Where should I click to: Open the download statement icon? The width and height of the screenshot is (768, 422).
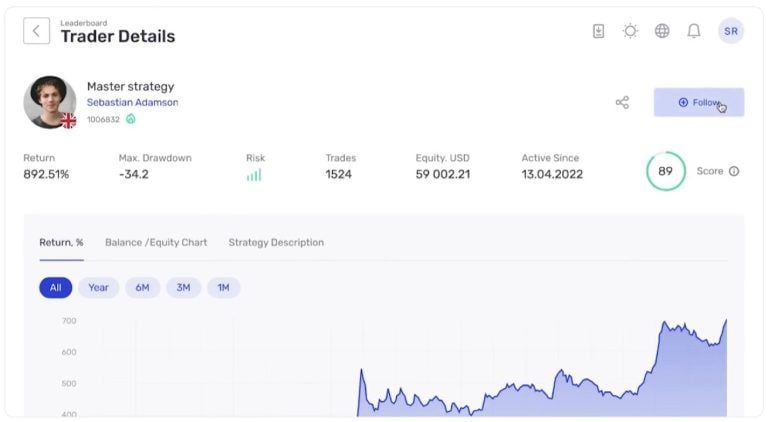point(598,31)
